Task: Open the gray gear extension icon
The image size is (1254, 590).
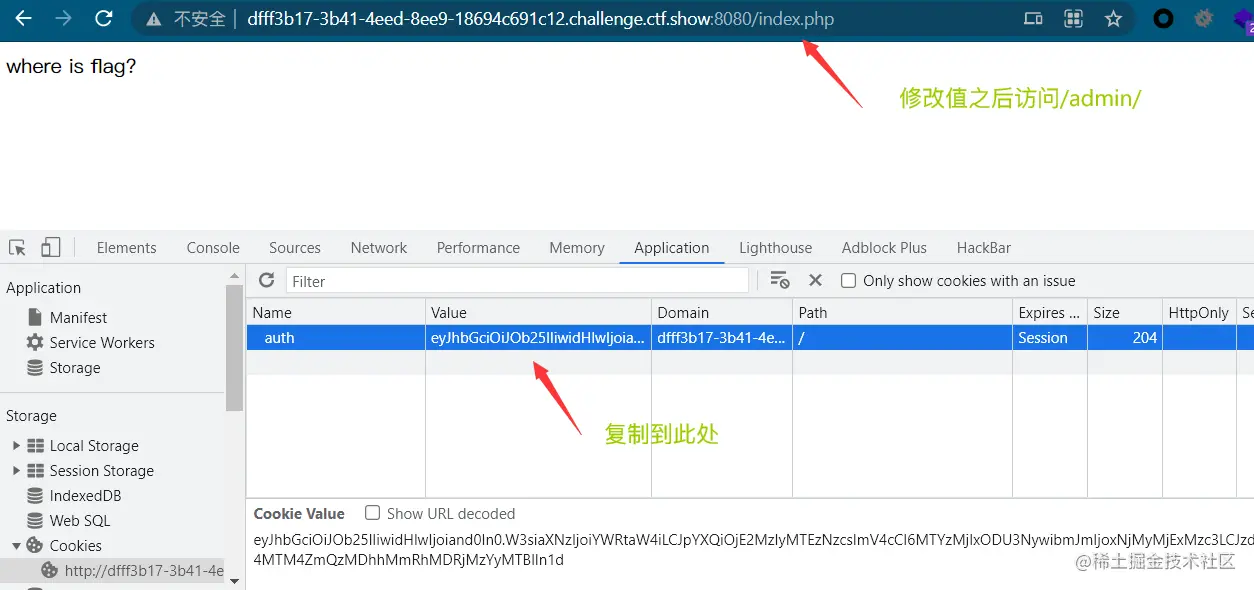Action: tap(1204, 19)
